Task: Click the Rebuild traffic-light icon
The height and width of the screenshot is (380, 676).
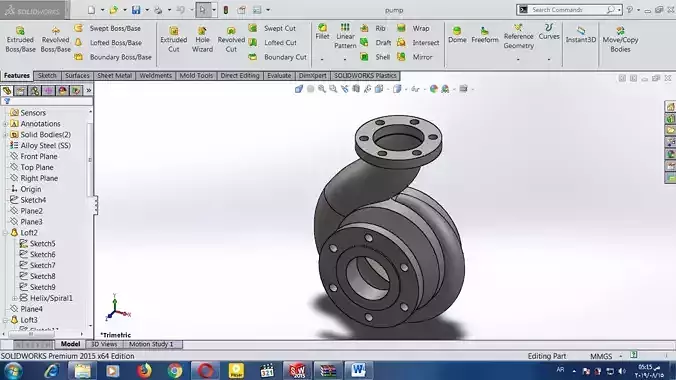Action: point(225,10)
